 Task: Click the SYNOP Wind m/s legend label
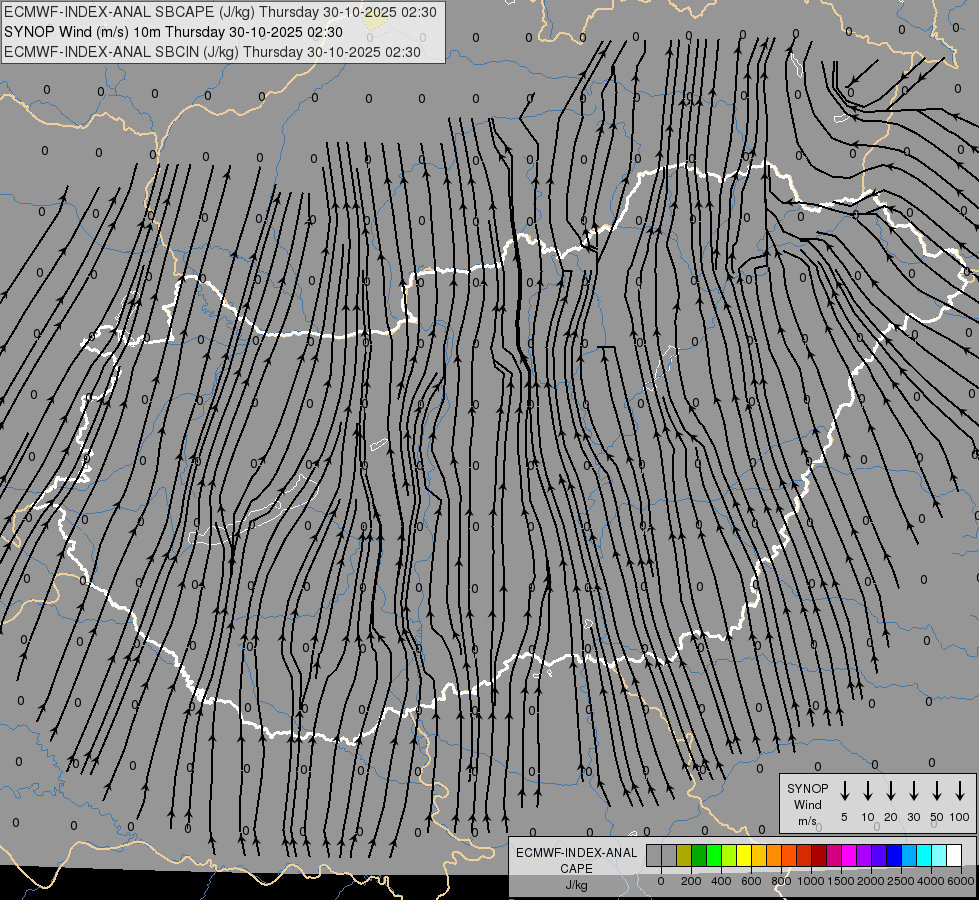[x=807, y=804]
